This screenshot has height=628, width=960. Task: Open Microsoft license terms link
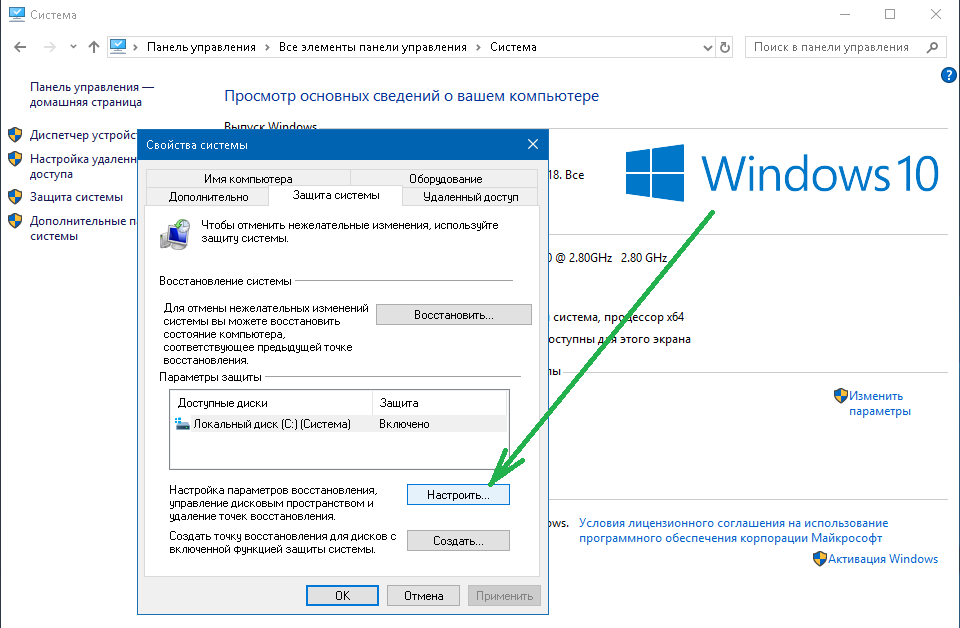coord(733,530)
